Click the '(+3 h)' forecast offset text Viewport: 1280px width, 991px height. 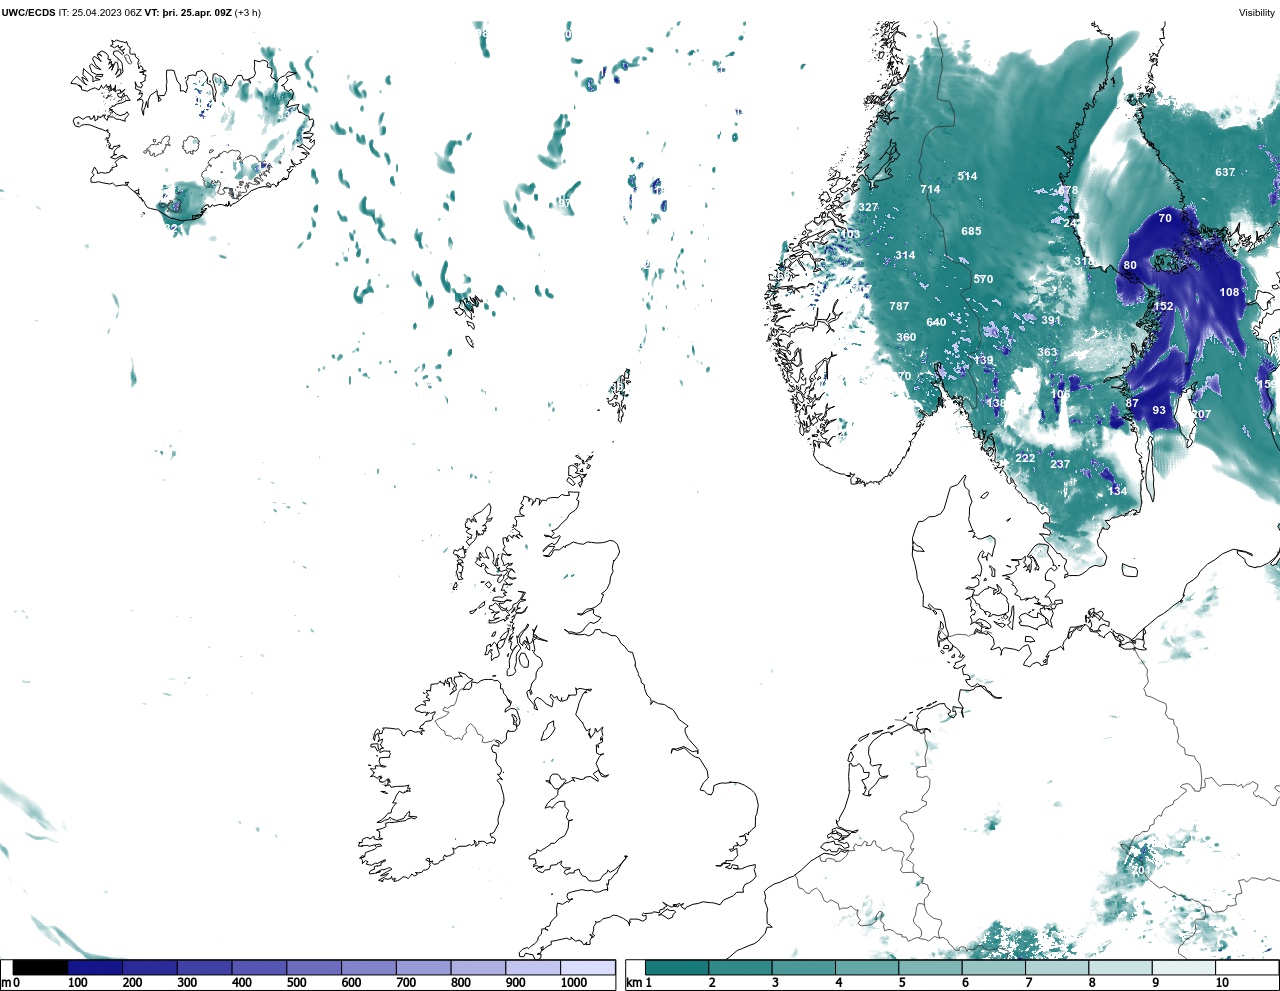pos(248,13)
